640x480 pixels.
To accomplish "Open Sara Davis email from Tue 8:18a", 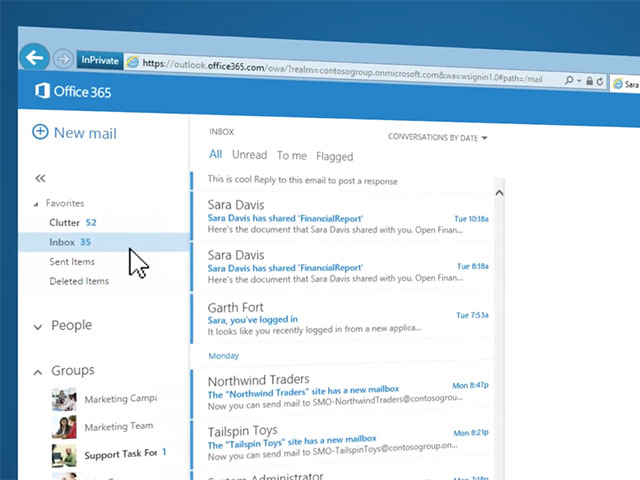I will pos(342,266).
